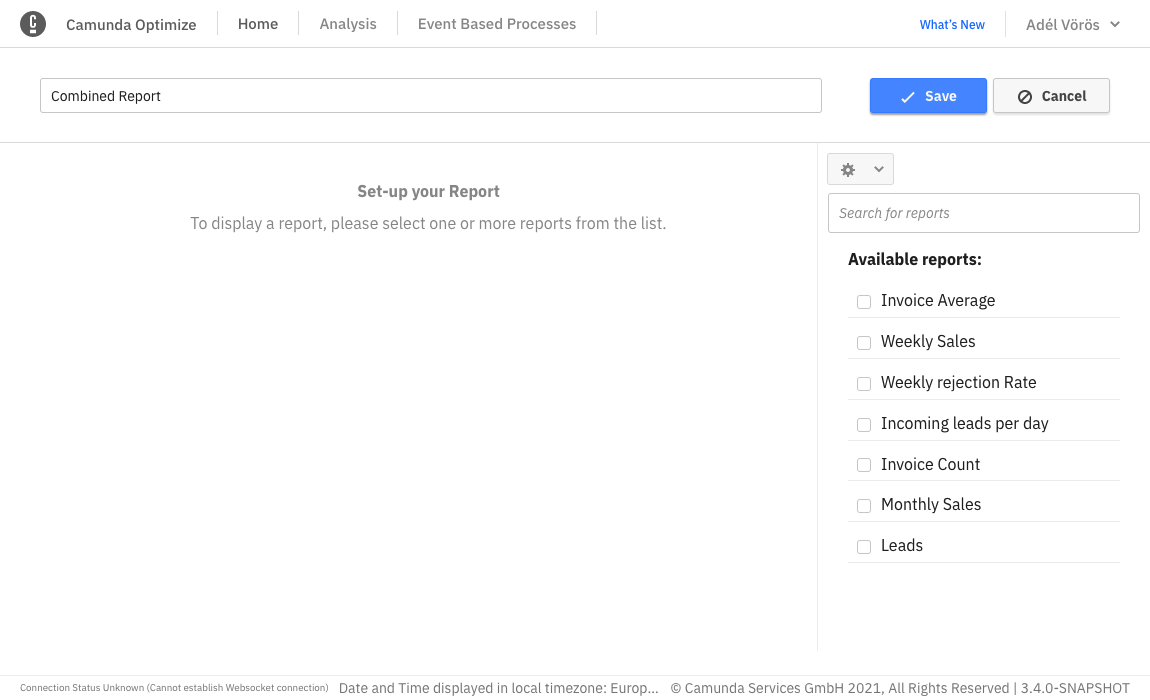Focus the Search for reports field
The image size is (1150, 700).
983,213
